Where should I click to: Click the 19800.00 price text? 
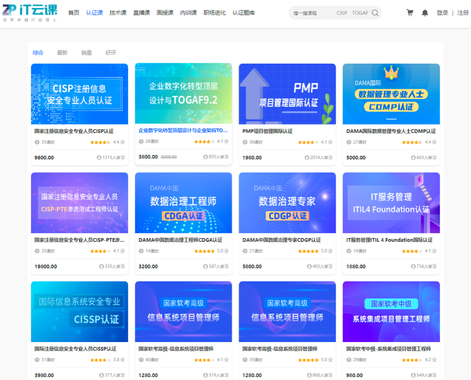(46, 266)
